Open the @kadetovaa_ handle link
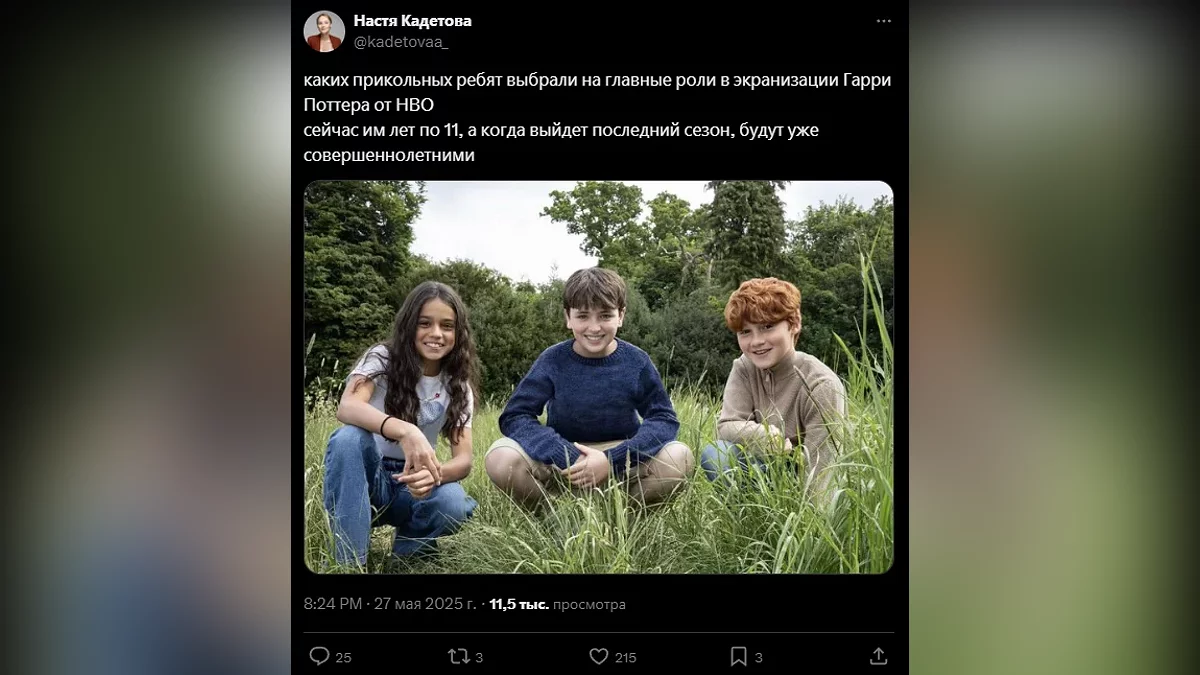Viewport: 1200px width, 675px height. pyautogui.click(x=401, y=41)
